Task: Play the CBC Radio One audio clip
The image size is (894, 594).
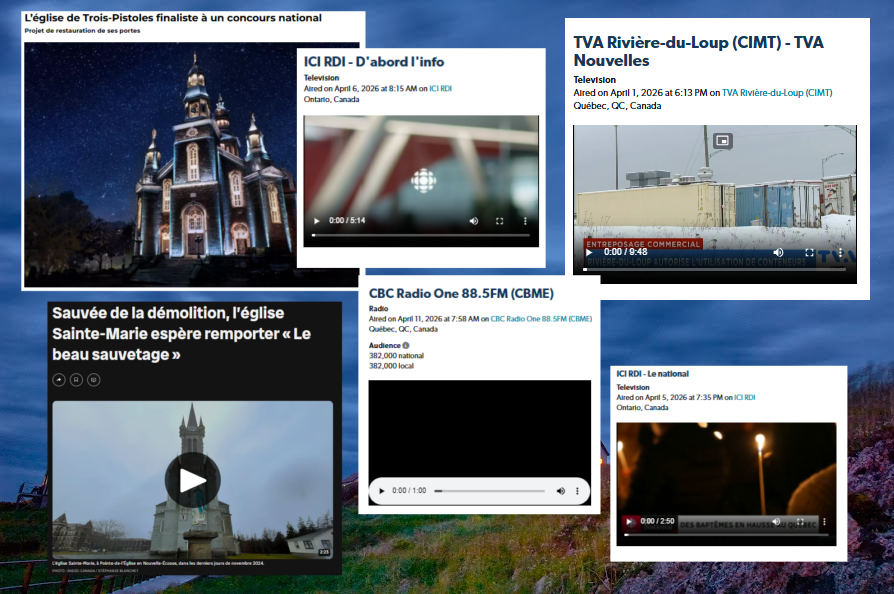Action: [x=380, y=491]
